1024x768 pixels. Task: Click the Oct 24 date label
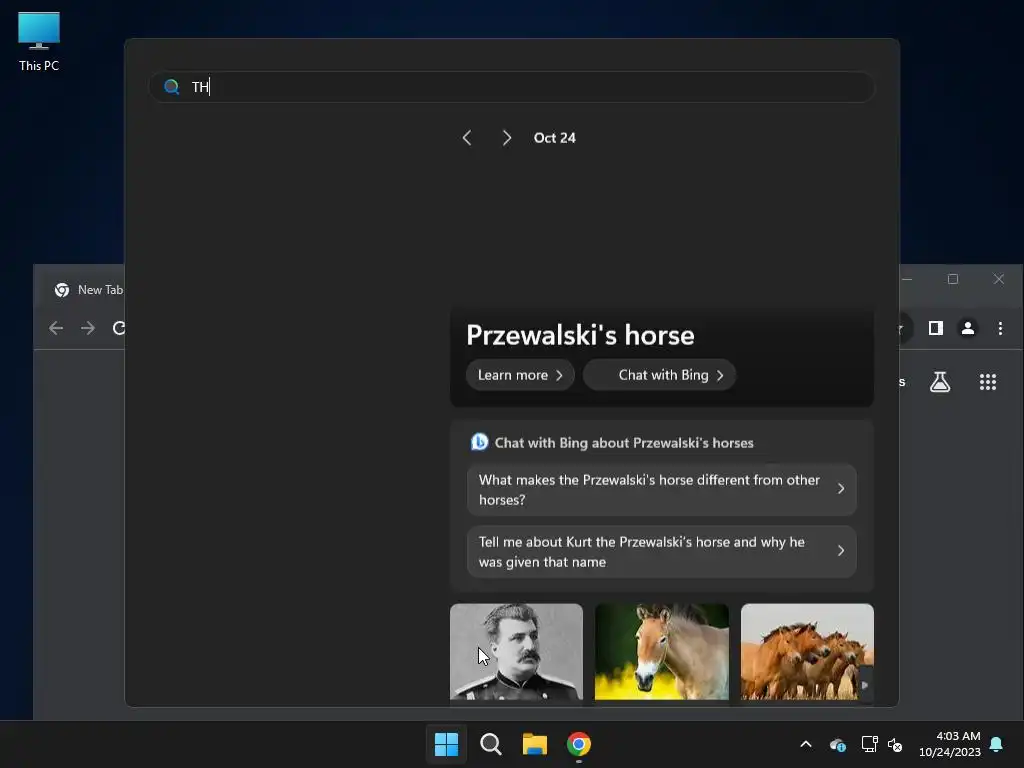click(x=554, y=138)
